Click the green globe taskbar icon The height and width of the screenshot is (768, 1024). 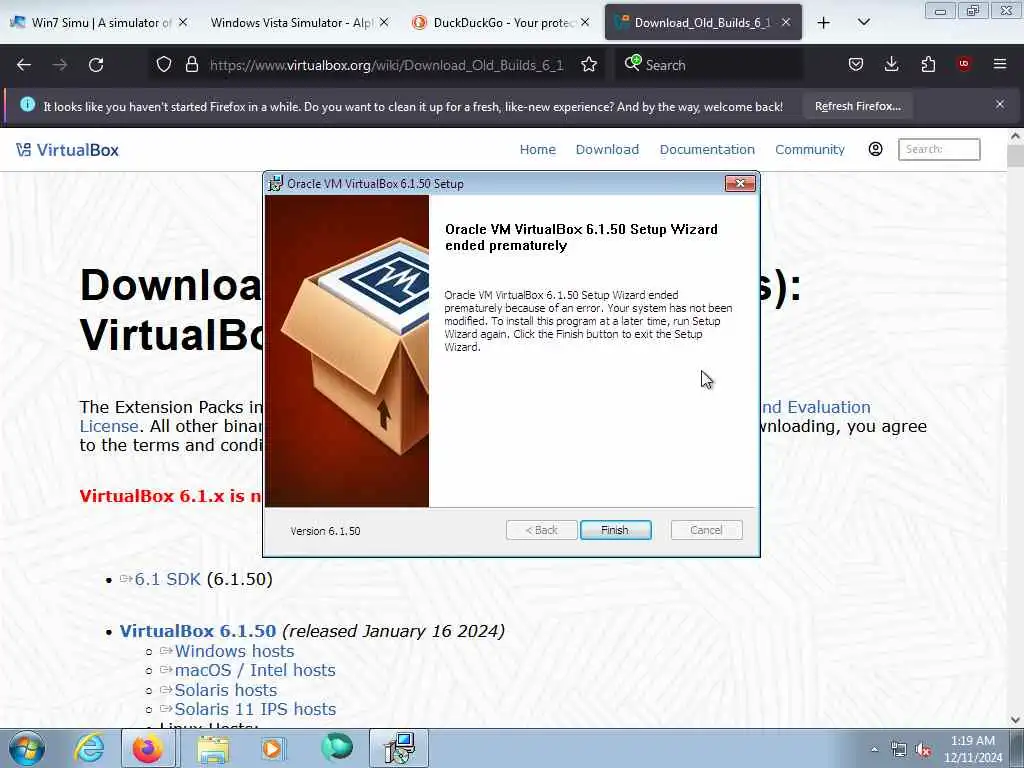point(337,747)
